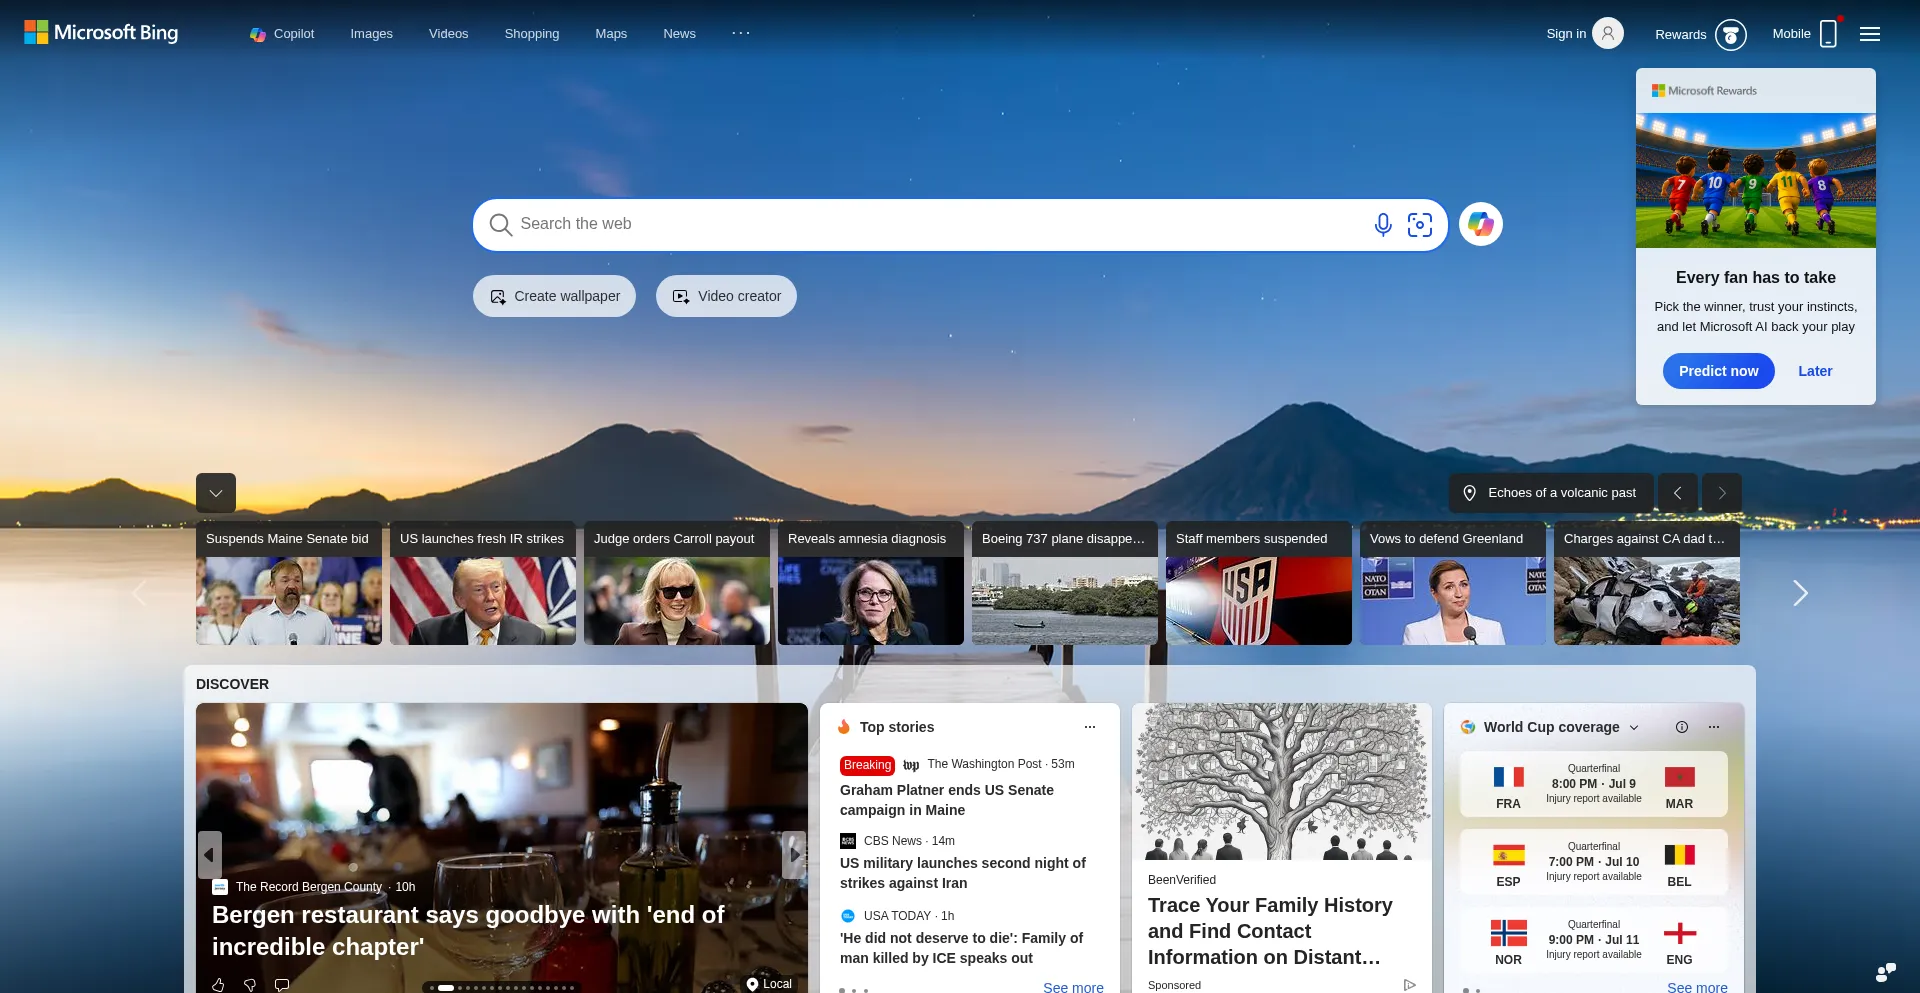Open the ESP vs BEL quarterfinal match
1920x993 pixels.
click(x=1594, y=862)
